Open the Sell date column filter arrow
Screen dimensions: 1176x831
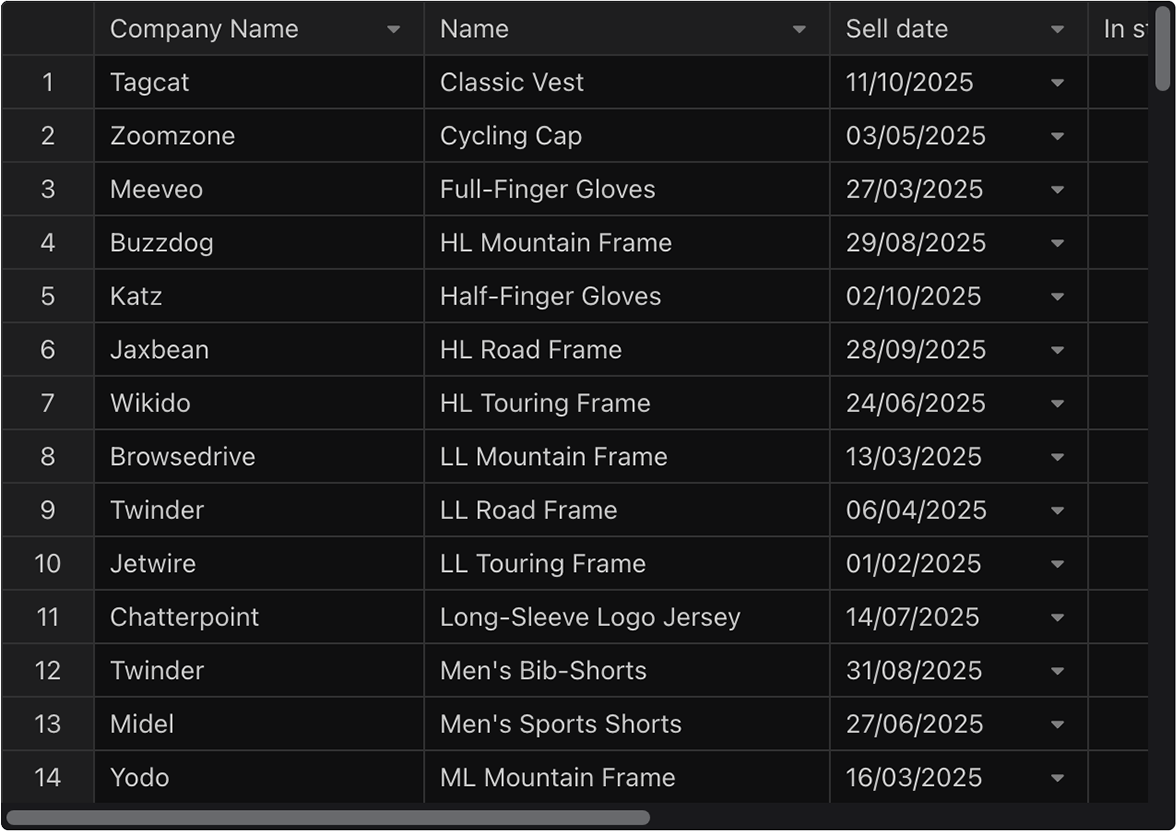point(1057,29)
